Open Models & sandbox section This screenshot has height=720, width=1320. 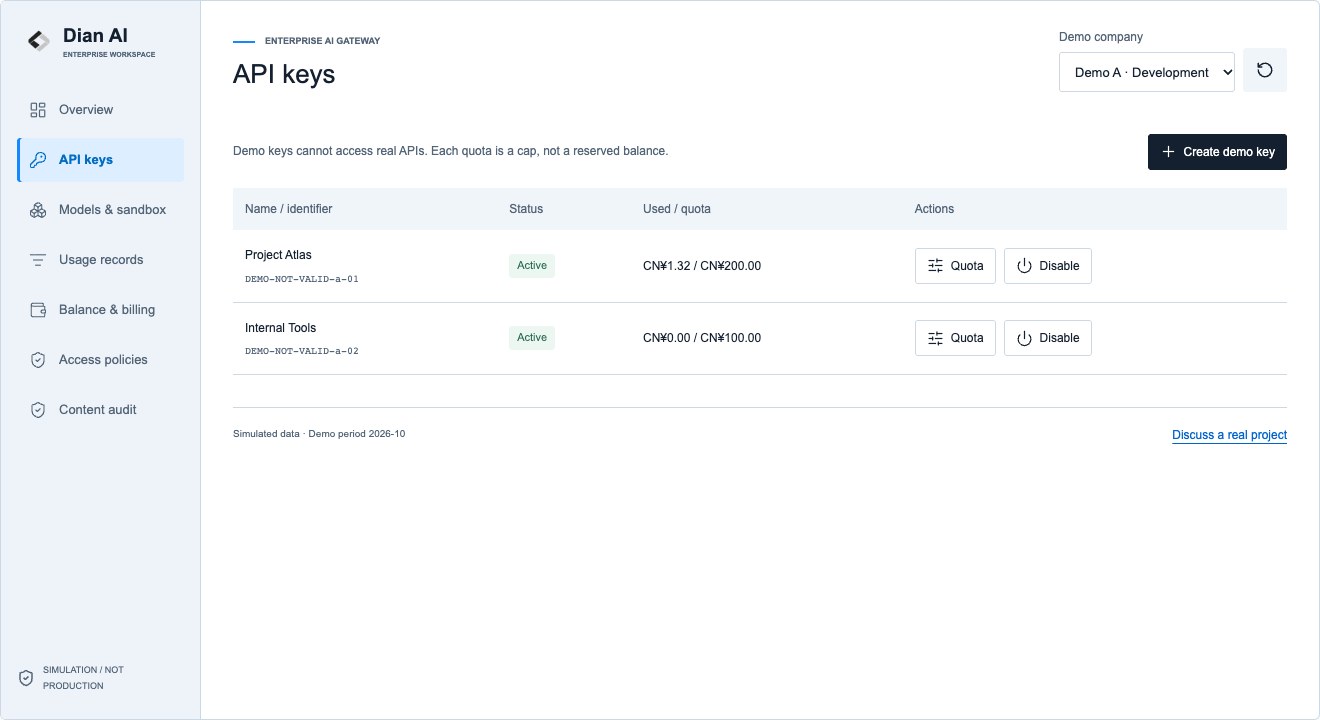(100, 210)
